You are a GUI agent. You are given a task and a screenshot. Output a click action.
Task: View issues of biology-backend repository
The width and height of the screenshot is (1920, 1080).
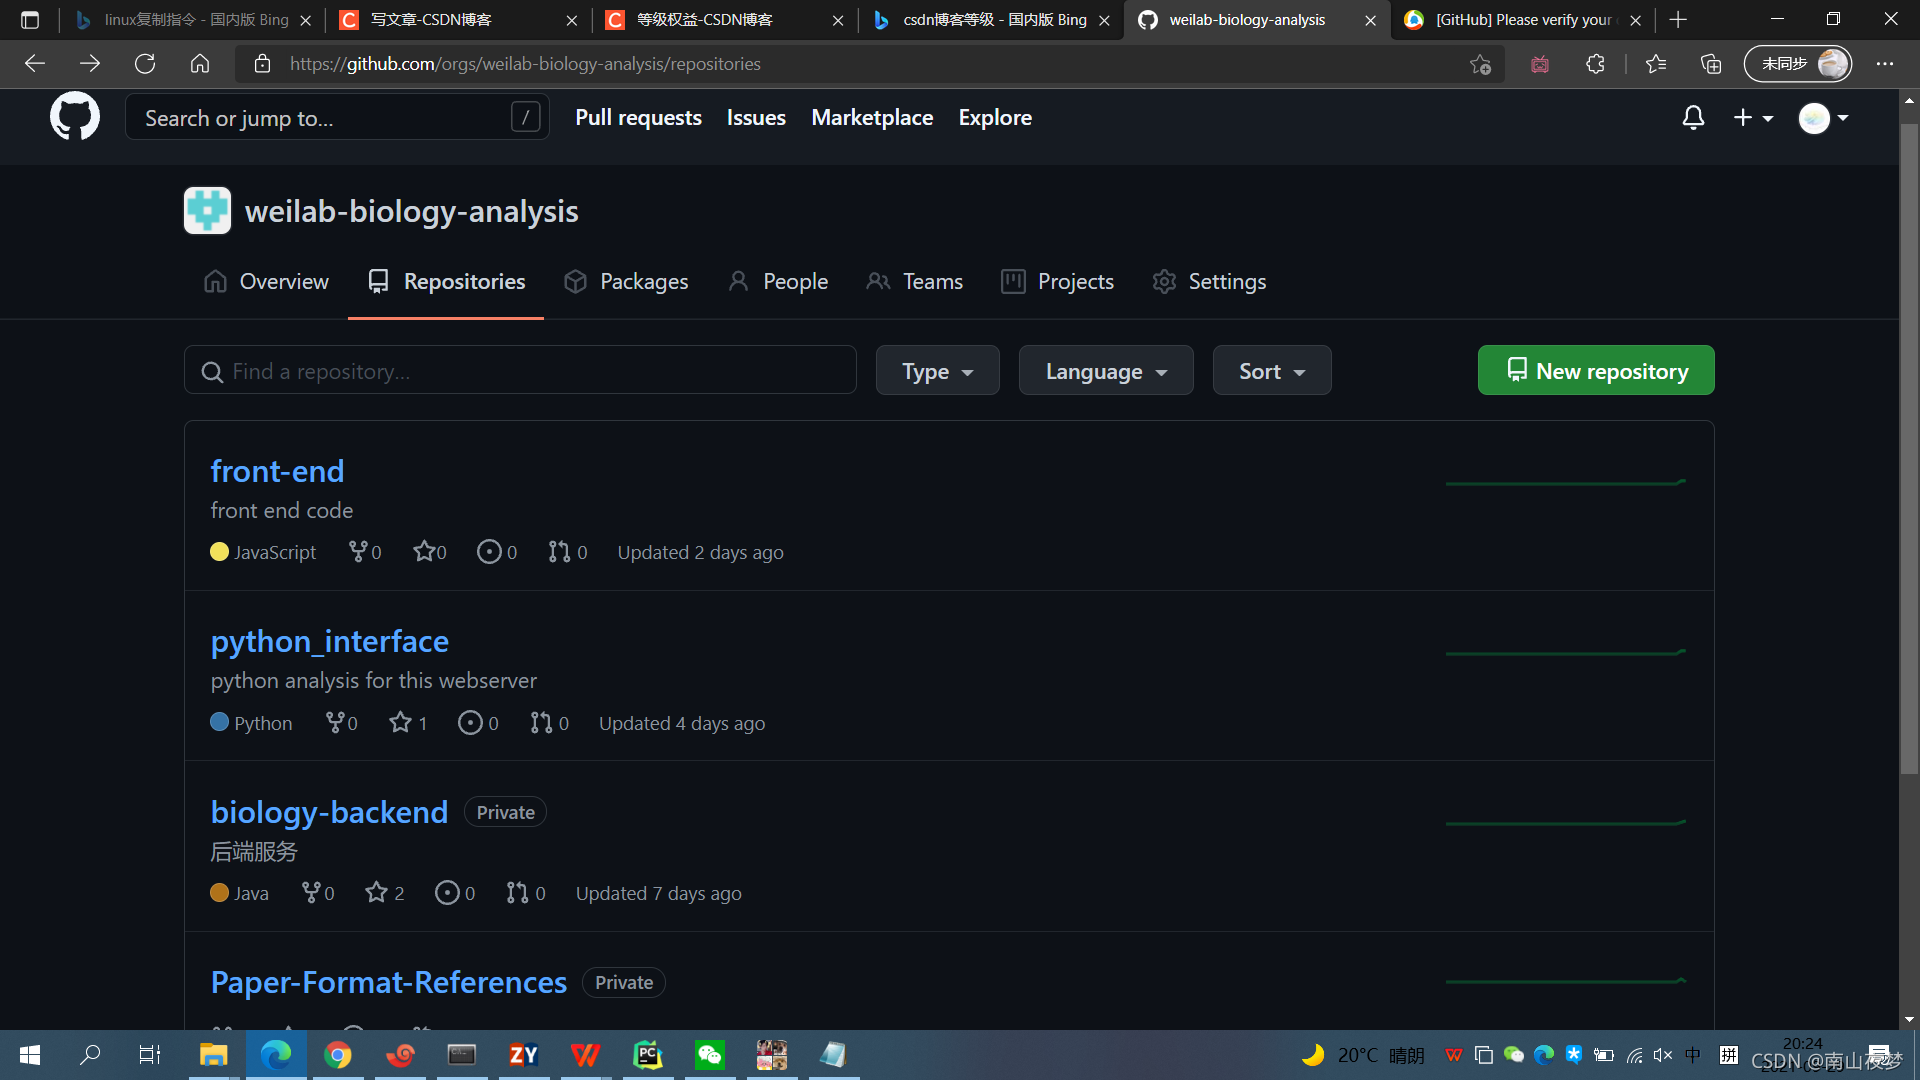pos(455,893)
